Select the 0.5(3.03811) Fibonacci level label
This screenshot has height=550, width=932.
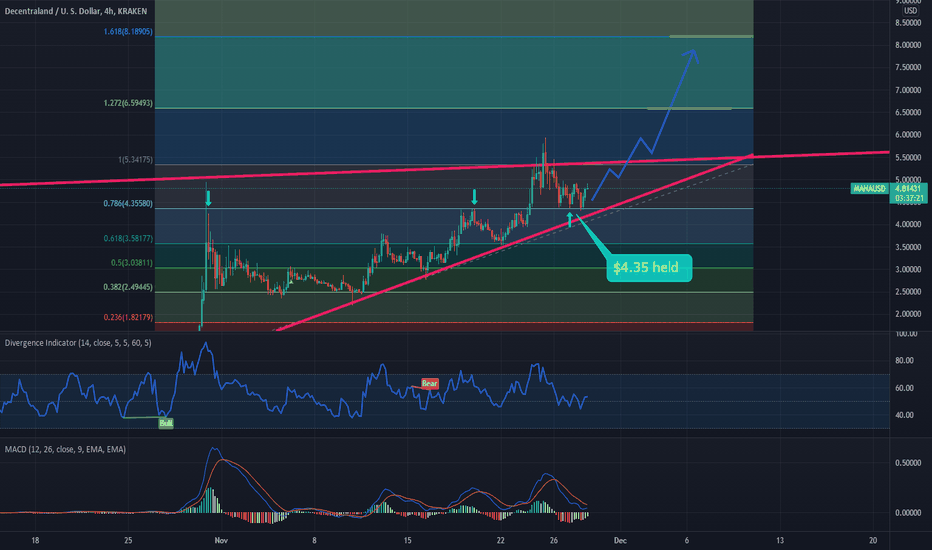132,263
